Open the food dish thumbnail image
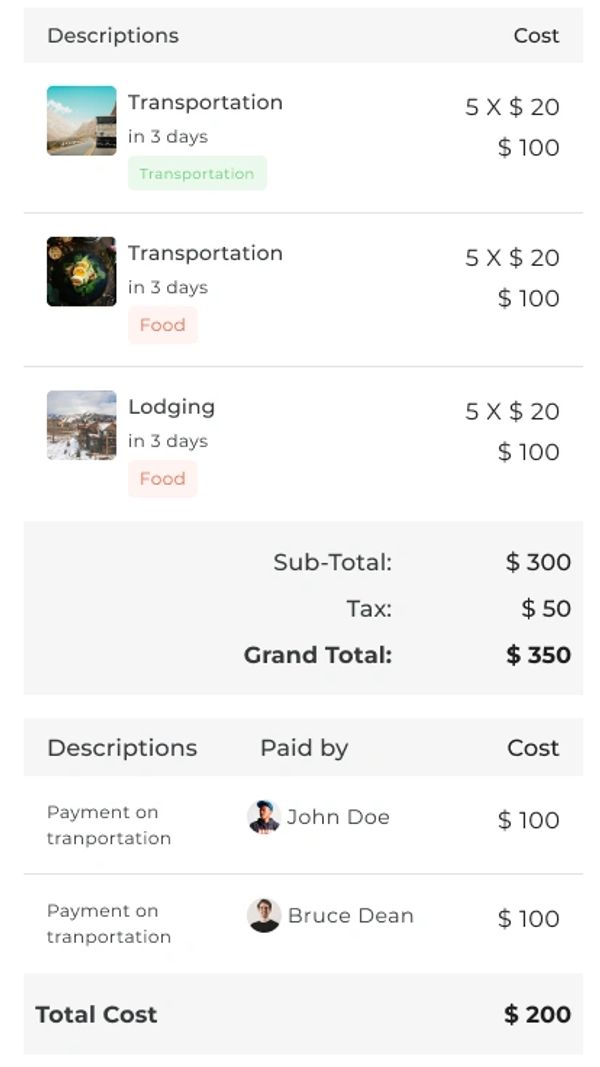The width and height of the screenshot is (600, 1067). click(81, 271)
